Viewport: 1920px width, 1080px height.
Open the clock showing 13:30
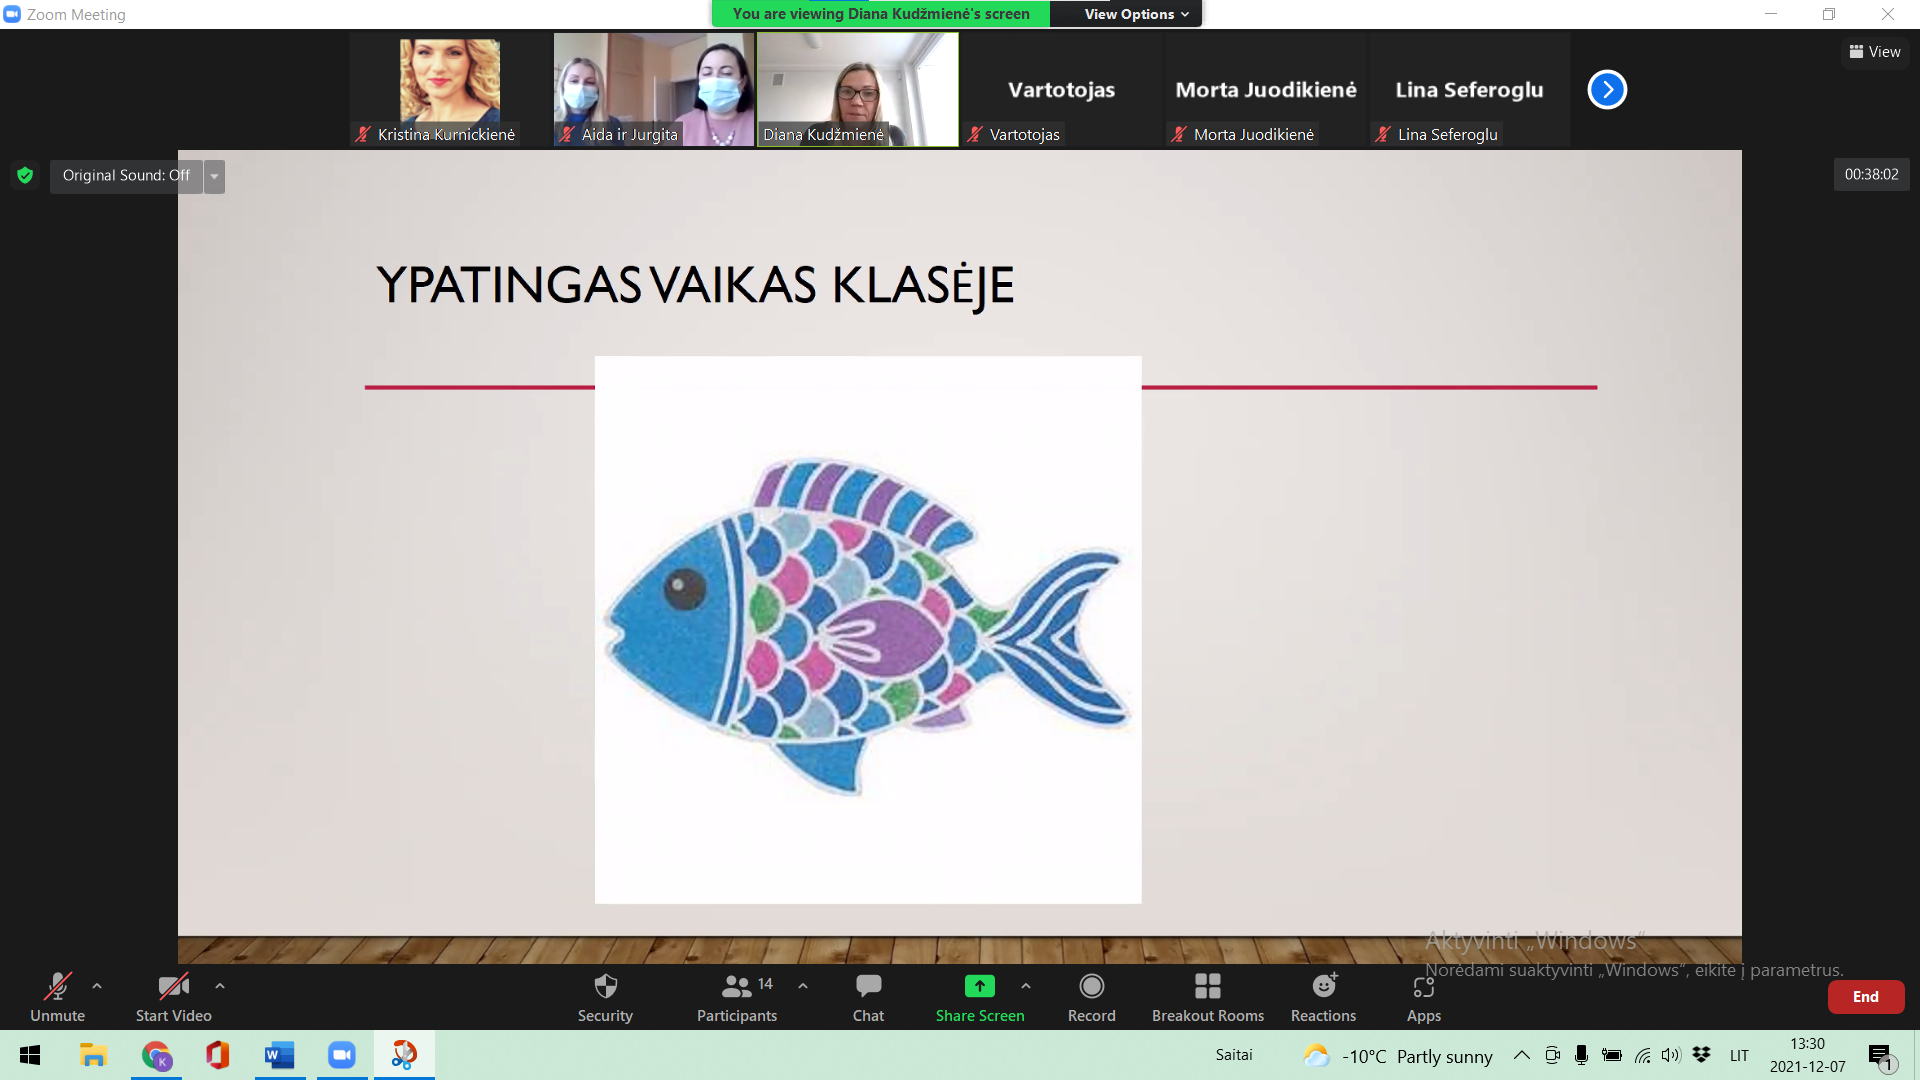pyautogui.click(x=1808, y=1055)
